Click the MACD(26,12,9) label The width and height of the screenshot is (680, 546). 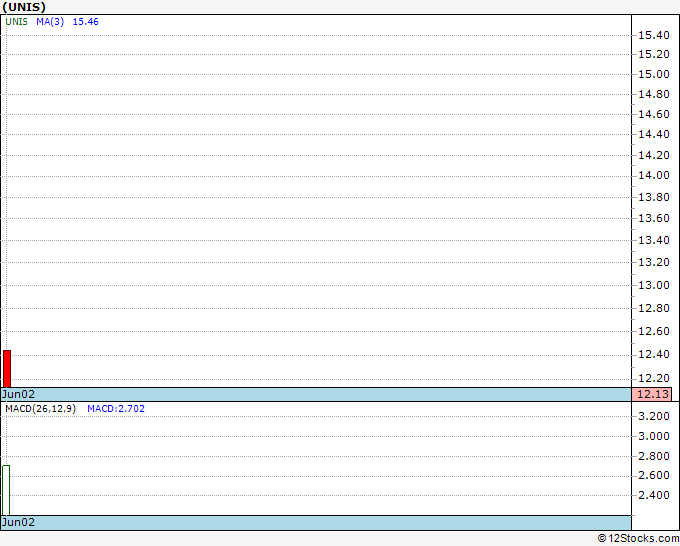[40, 409]
